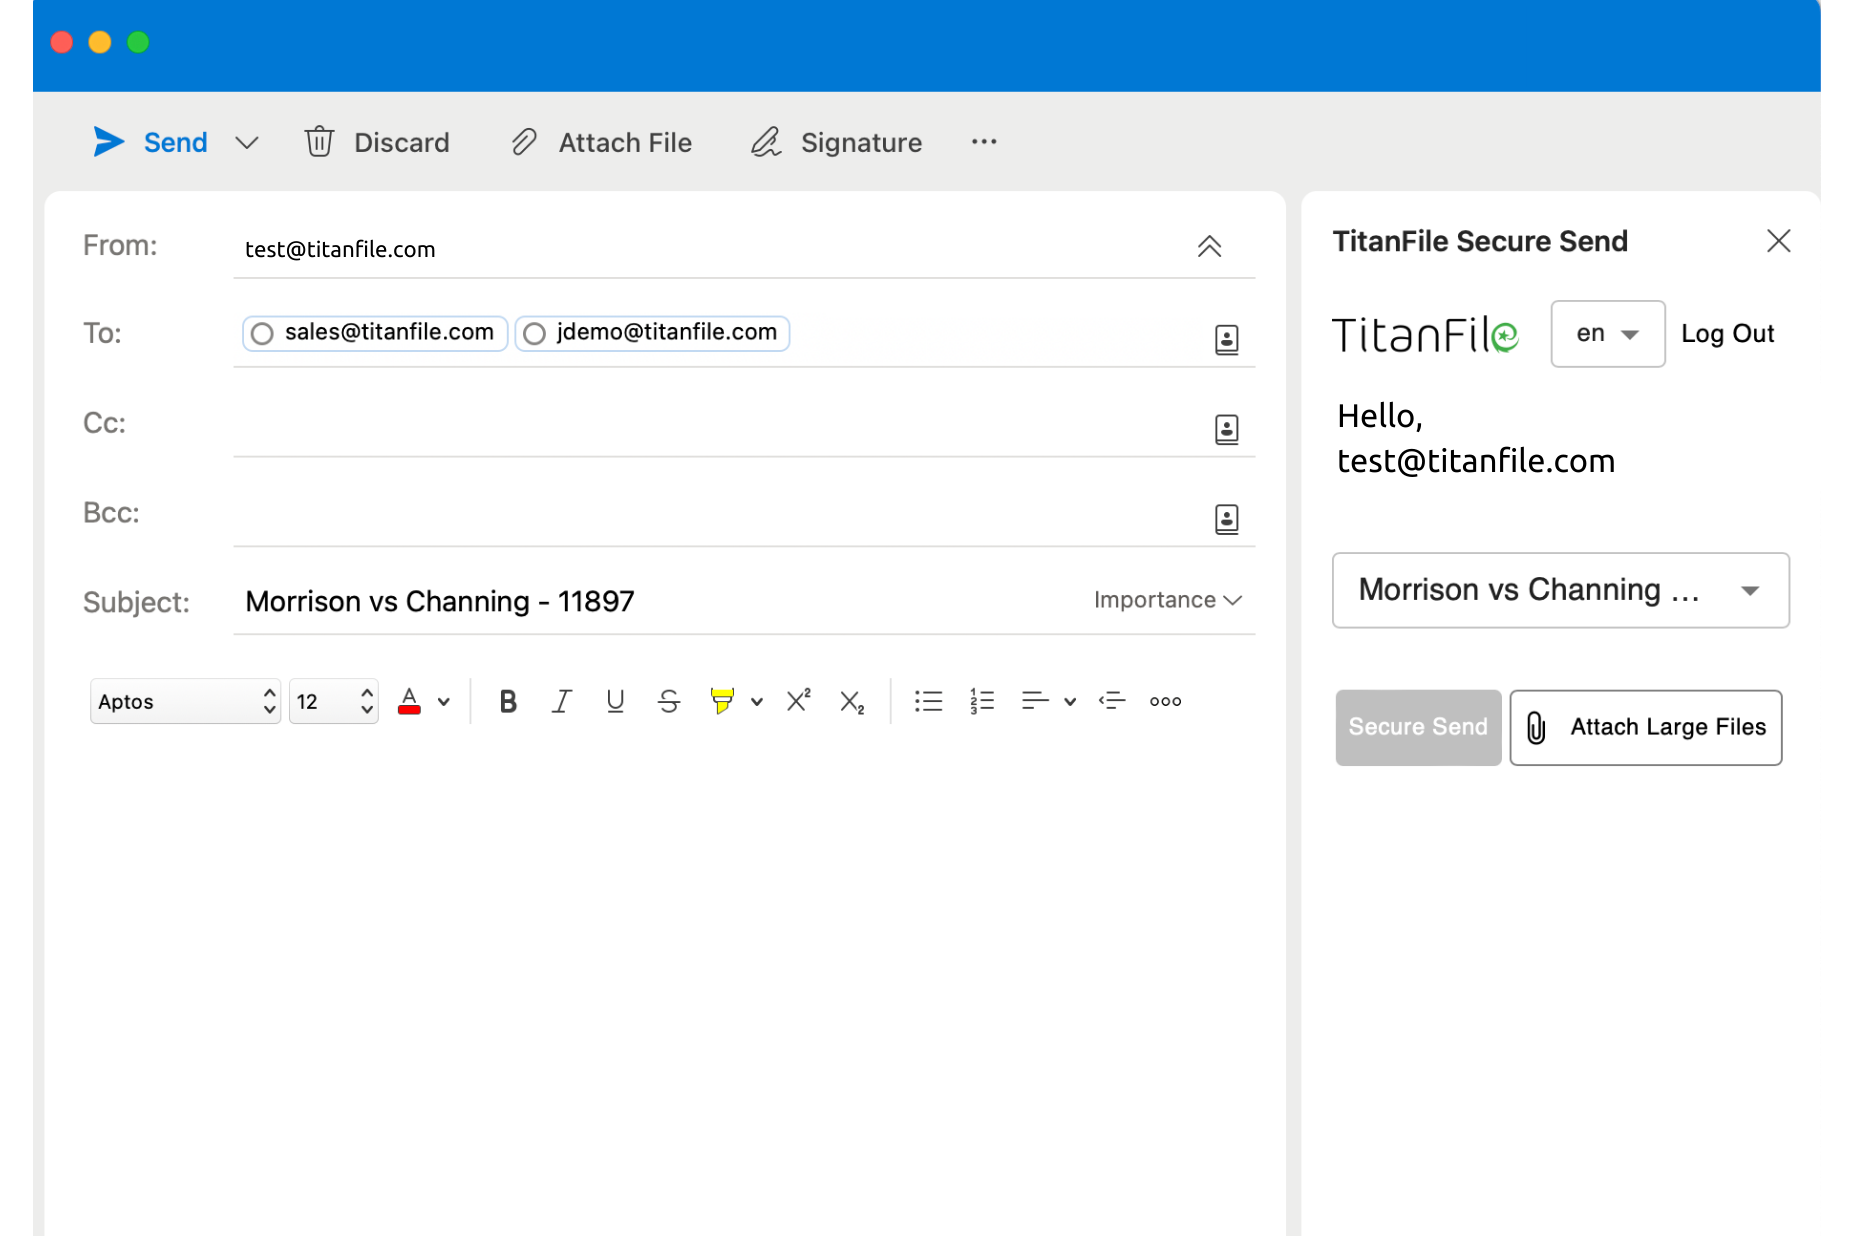
Task: Apply yellow highlight color
Action: click(722, 701)
